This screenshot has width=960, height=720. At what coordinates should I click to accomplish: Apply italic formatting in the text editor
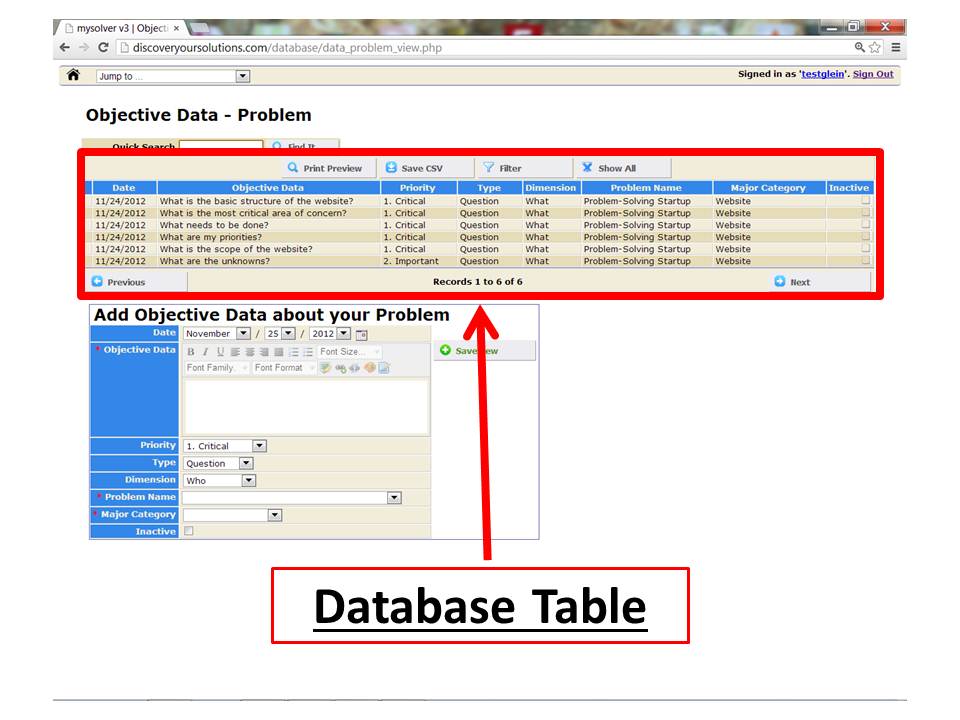(x=205, y=351)
